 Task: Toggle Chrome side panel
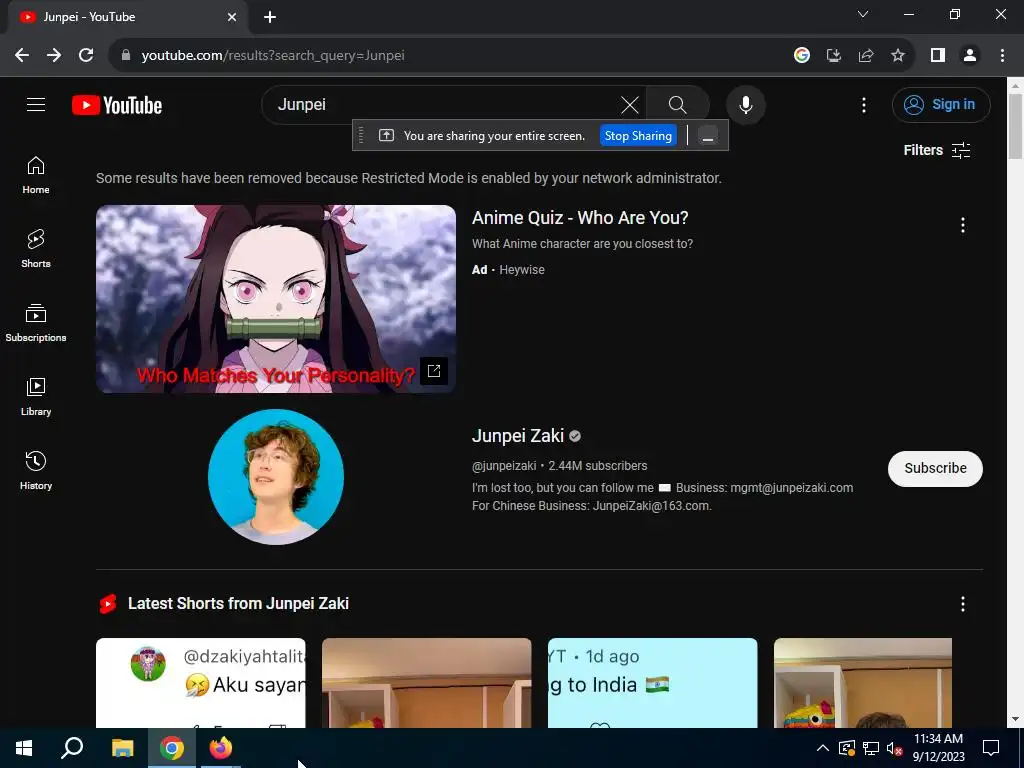[x=938, y=56]
